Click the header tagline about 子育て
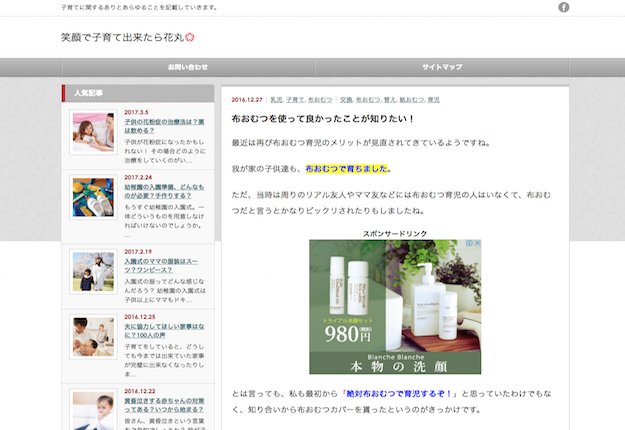 pos(140,7)
